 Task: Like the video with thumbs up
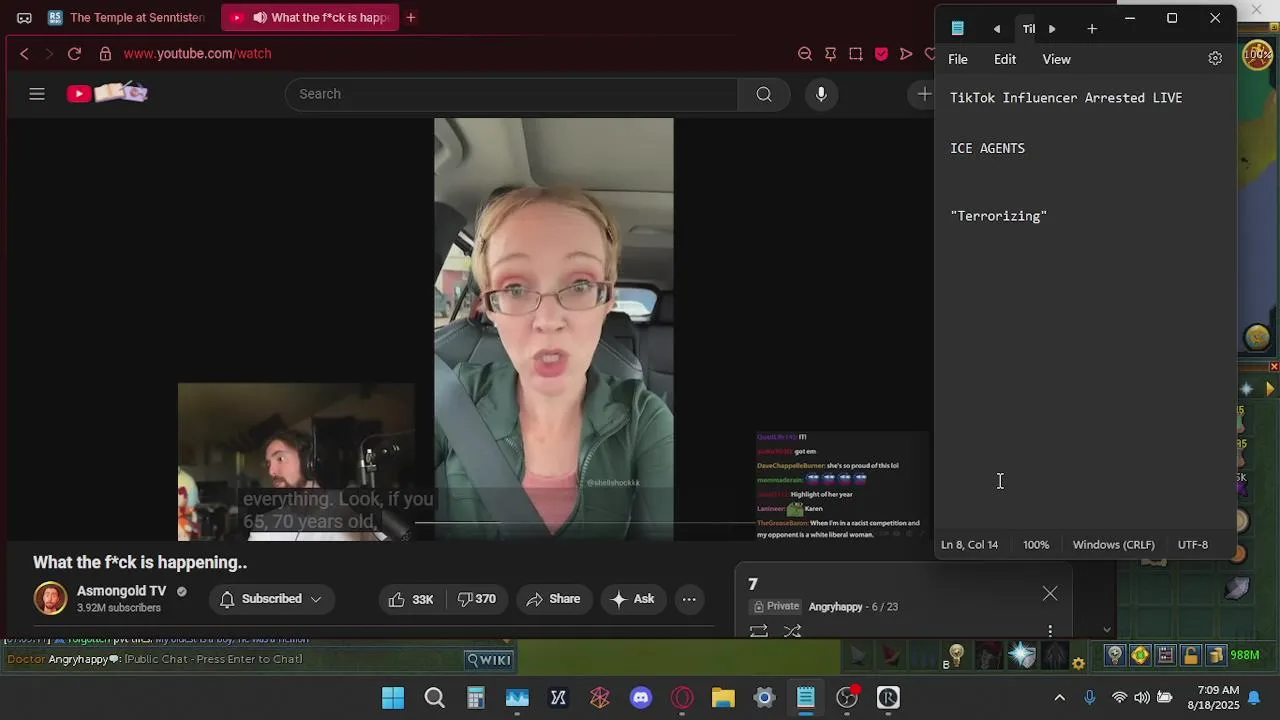point(411,599)
